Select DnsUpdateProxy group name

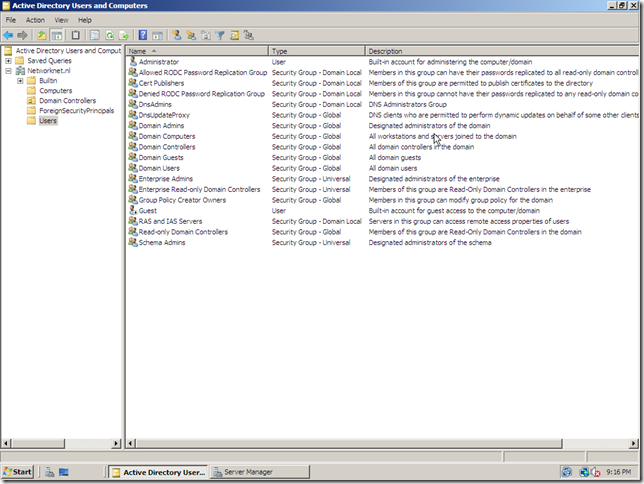point(164,115)
